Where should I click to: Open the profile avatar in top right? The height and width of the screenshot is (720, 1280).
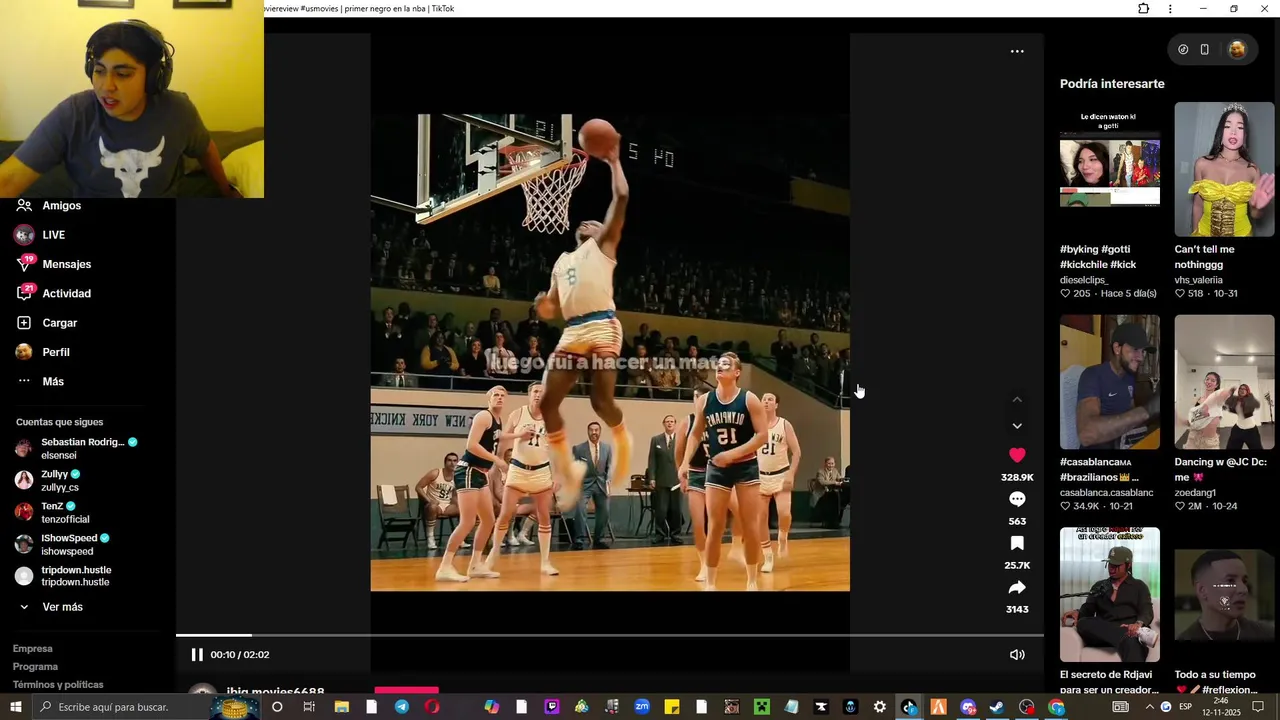click(x=1237, y=49)
